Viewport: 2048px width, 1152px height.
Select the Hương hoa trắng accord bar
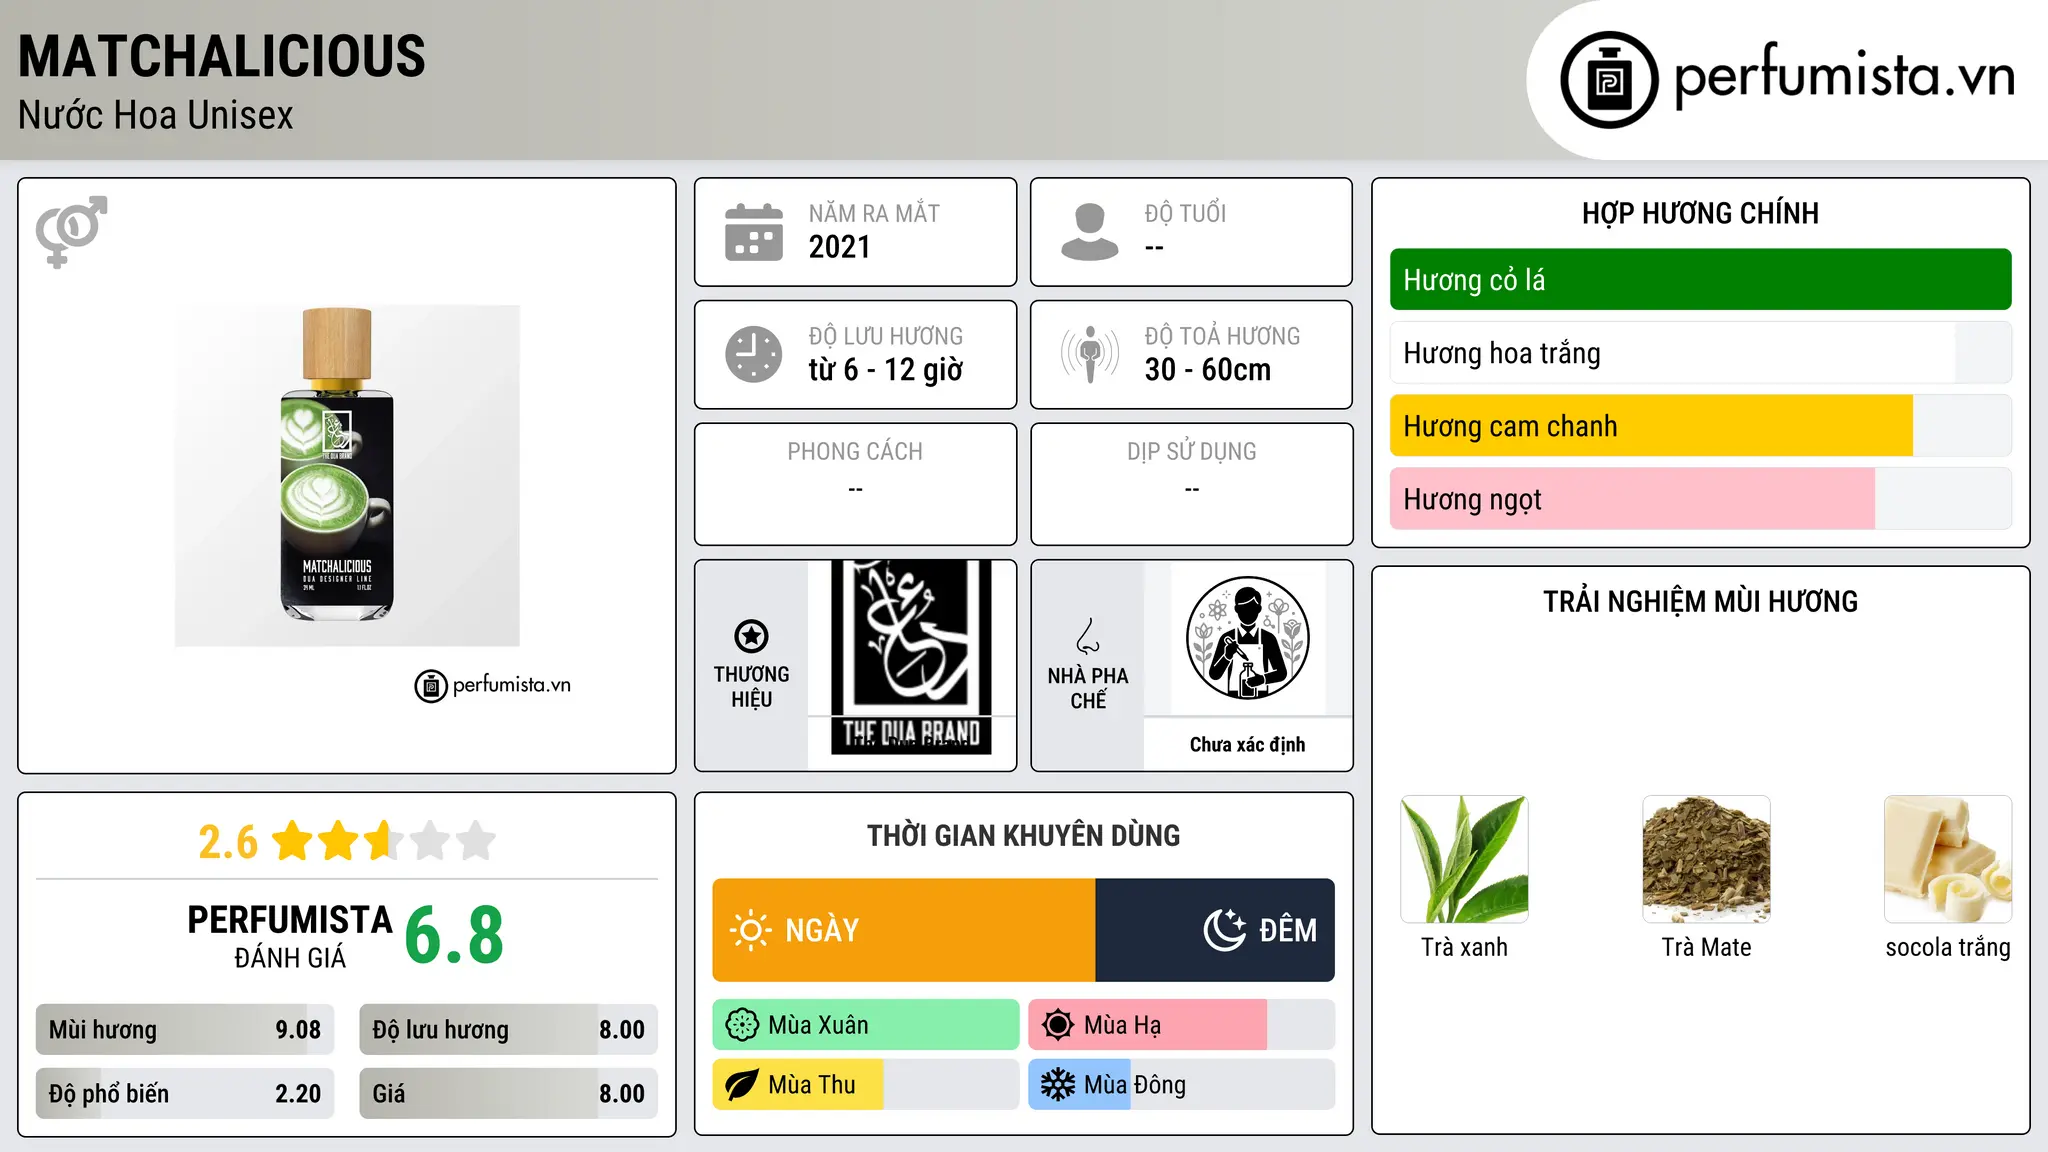coord(1700,353)
